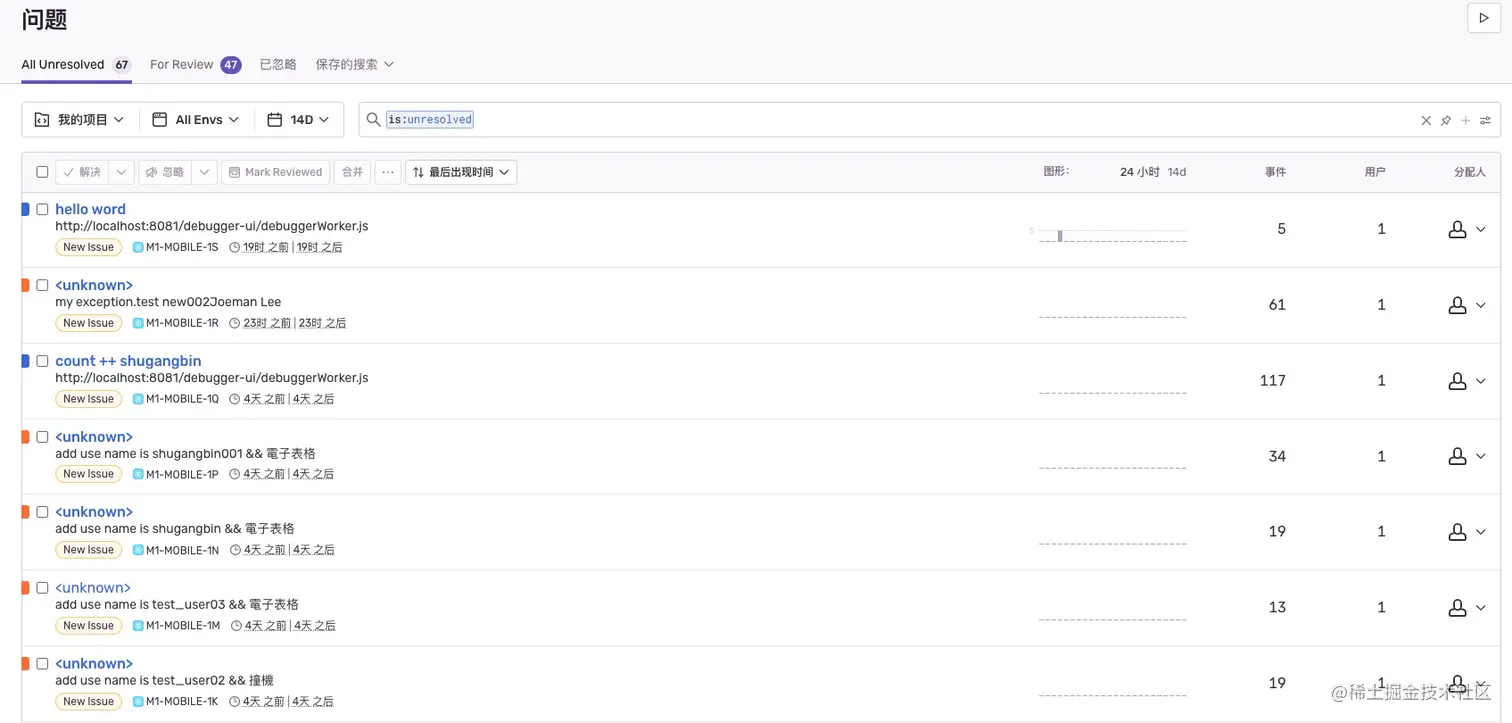Screen dimensions: 1512x723
Task: Select checkbox for M1-MOBILE-1N issue
Action: [x=42, y=512]
